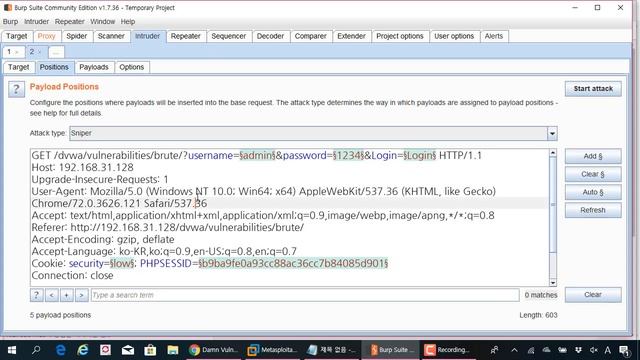Image resolution: width=640 pixels, height=360 pixels.
Task: Open the Intruder Target sub-tab
Action: coord(19,67)
